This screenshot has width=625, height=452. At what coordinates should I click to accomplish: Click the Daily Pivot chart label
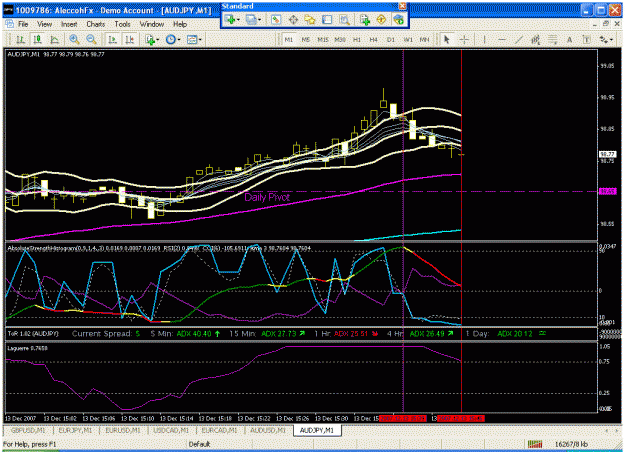(267, 197)
